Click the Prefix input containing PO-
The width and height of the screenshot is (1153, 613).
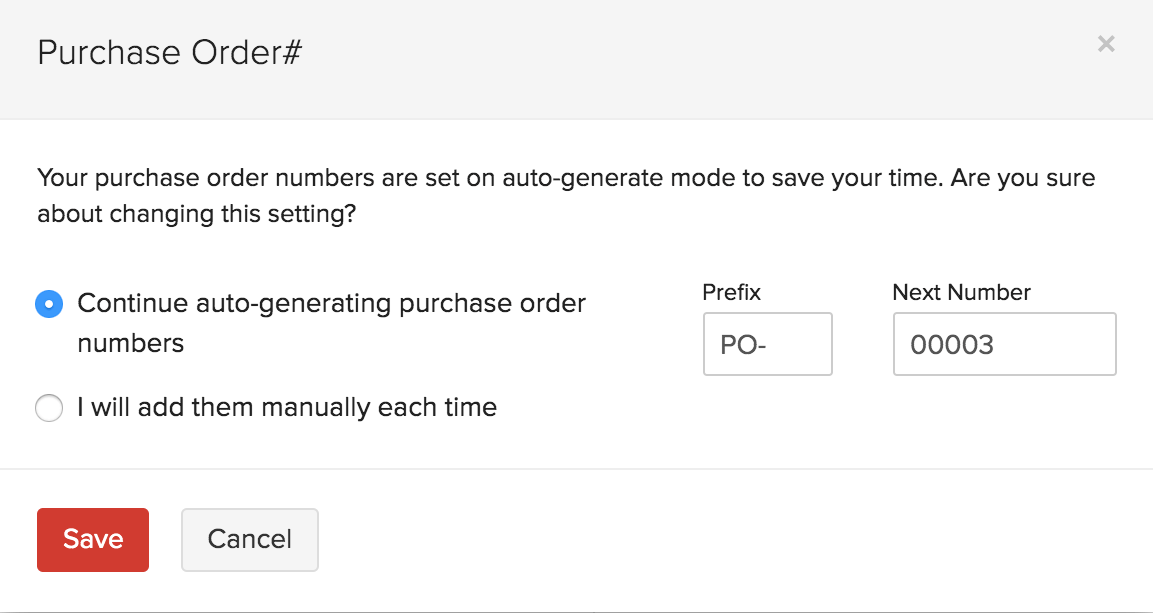pyautogui.click(x=766, y=344)
